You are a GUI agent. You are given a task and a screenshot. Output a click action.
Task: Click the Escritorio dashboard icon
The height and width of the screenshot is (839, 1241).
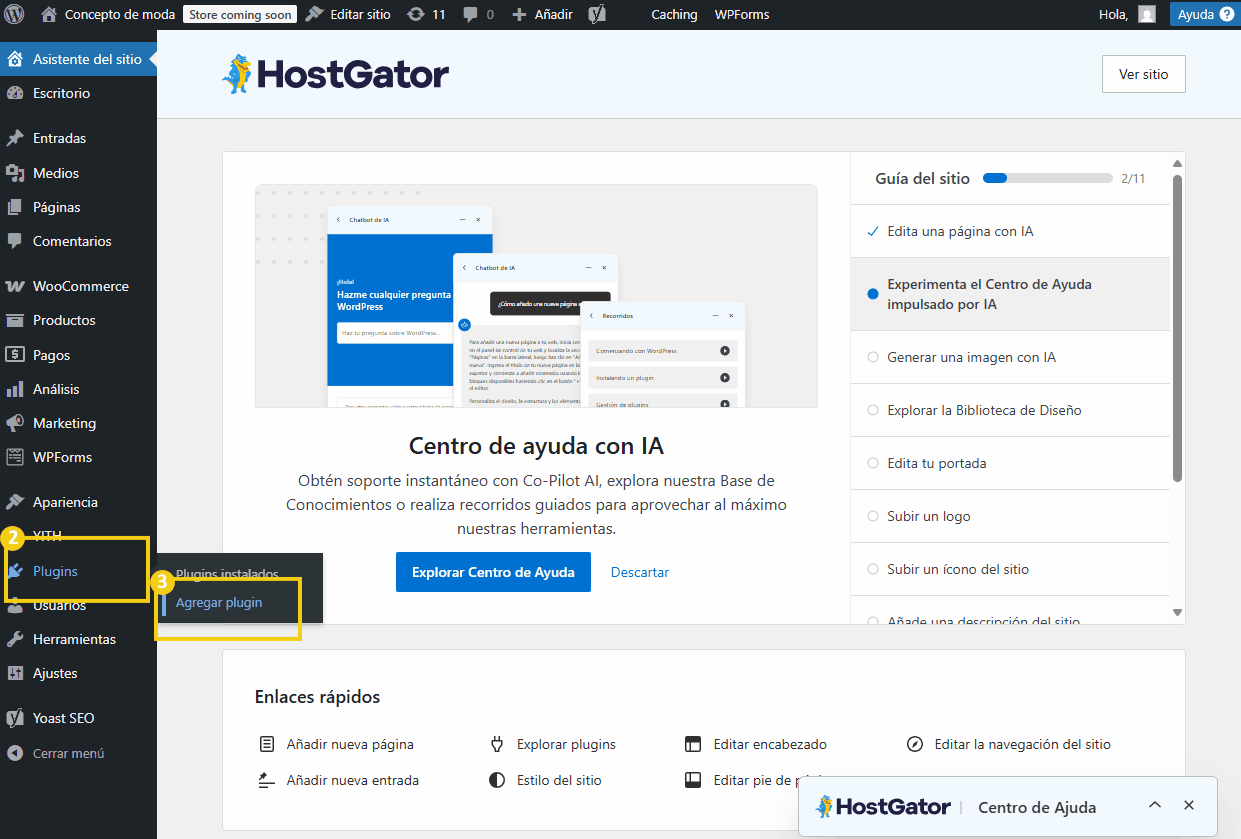(x=15, y=93)
